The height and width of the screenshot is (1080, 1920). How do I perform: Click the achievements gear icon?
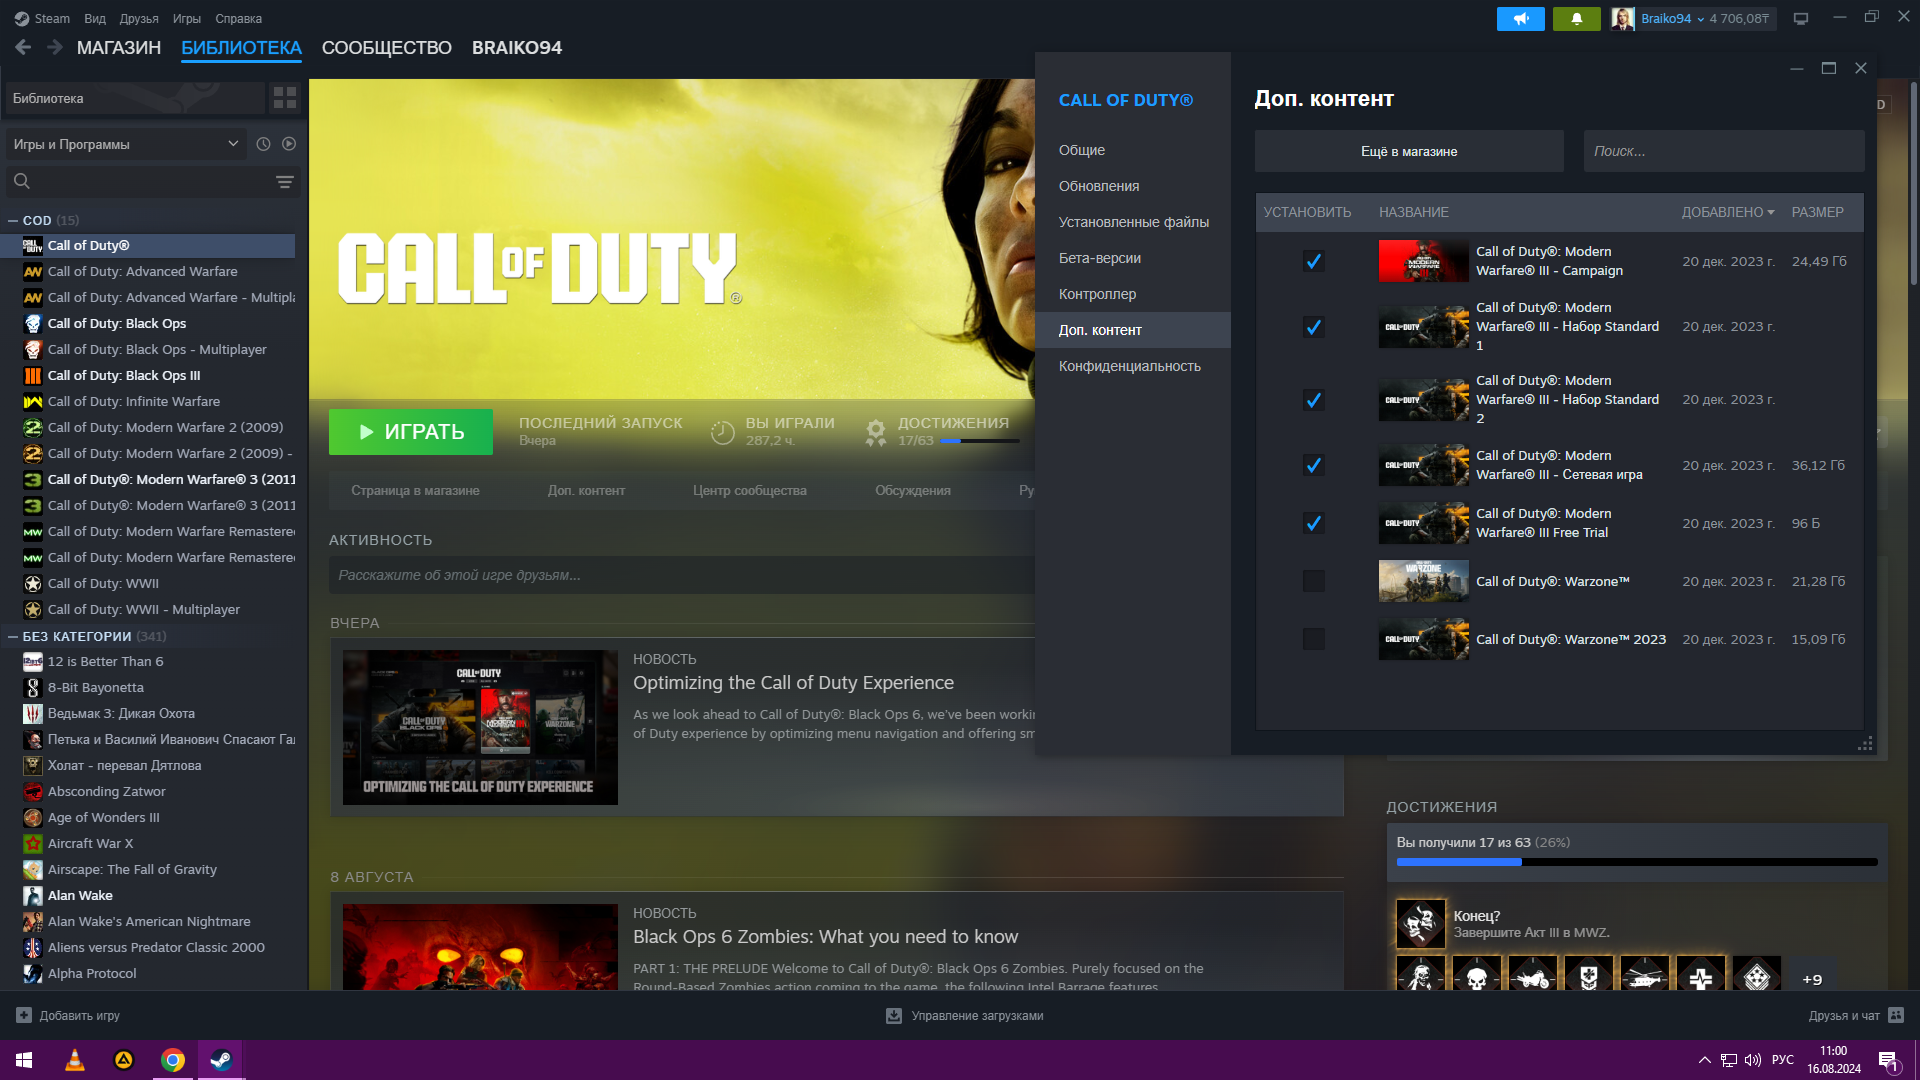[x=876, y=432]
